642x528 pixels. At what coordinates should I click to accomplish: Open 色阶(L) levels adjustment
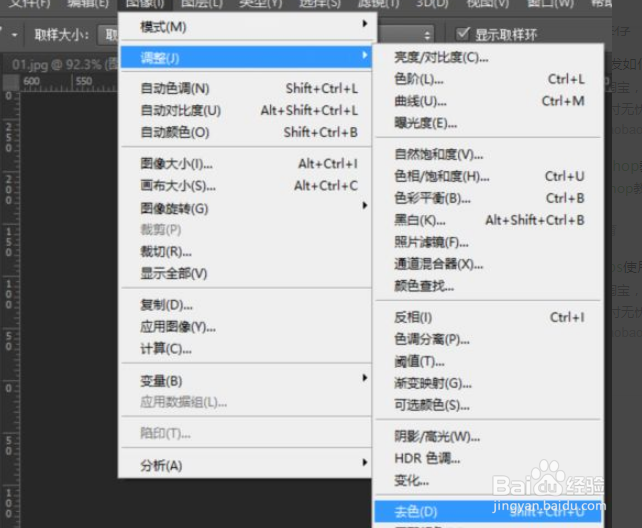tap(489, 79)
